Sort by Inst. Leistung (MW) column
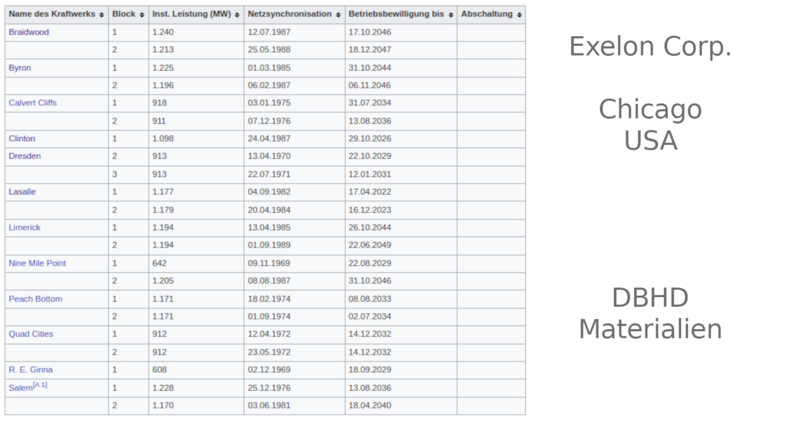Viewport: 800px width, 425px height. pyautogui.click(x=237, y=15)
